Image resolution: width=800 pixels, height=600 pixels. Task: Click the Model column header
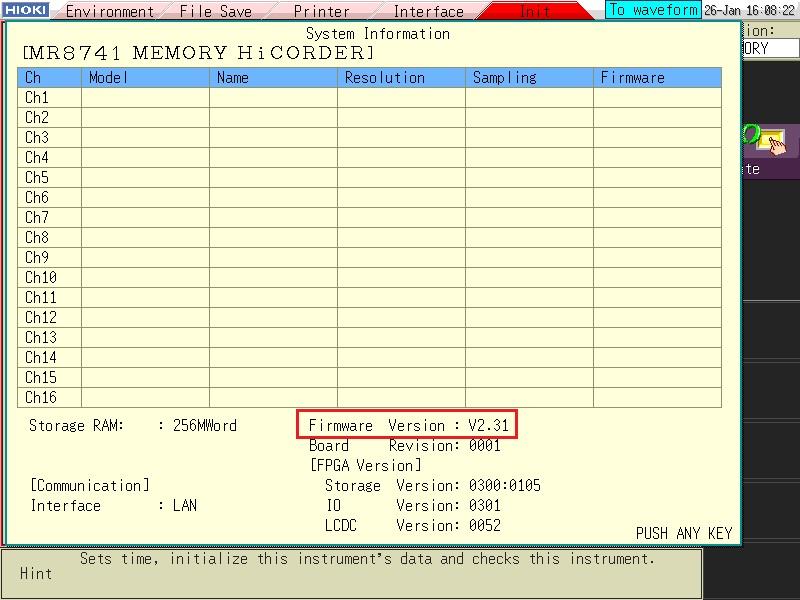coord(145,78)
